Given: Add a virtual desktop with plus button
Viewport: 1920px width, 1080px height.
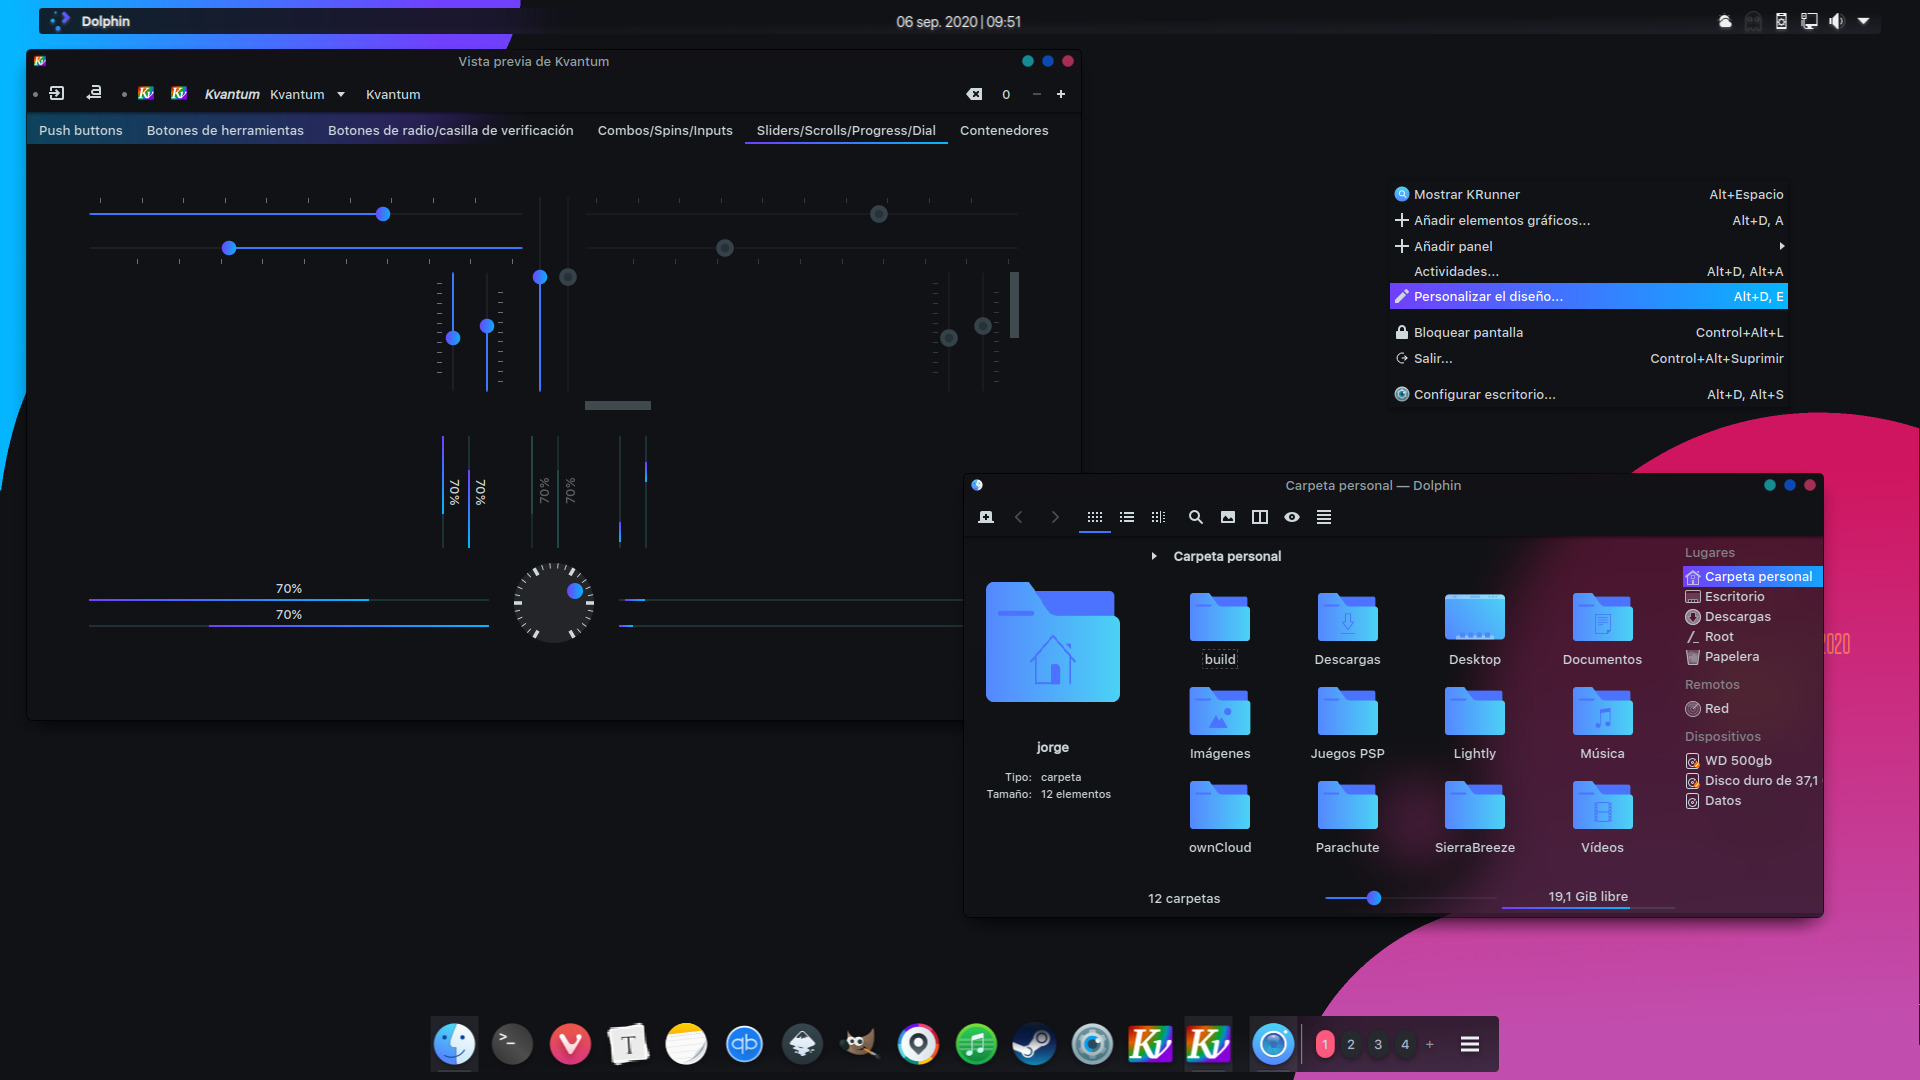Looking at the screenshot, I should [x=1430, y=1045].
